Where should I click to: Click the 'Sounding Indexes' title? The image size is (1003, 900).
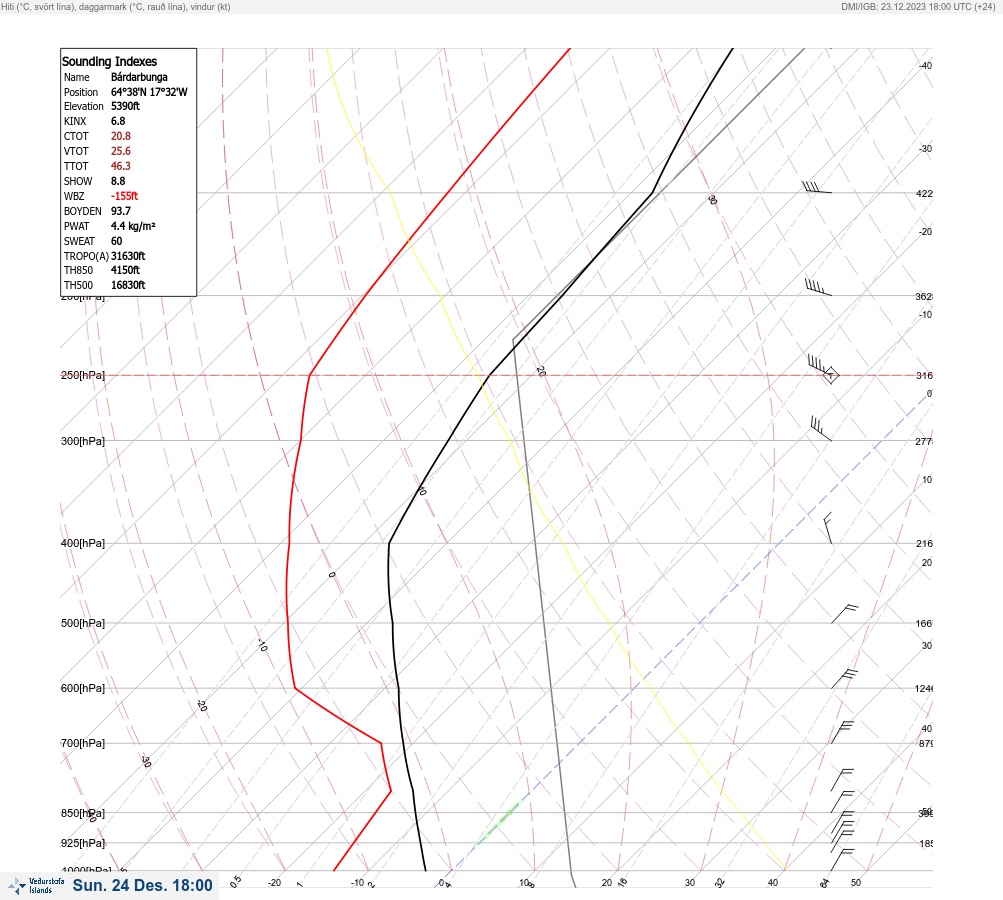pos(109,61)
